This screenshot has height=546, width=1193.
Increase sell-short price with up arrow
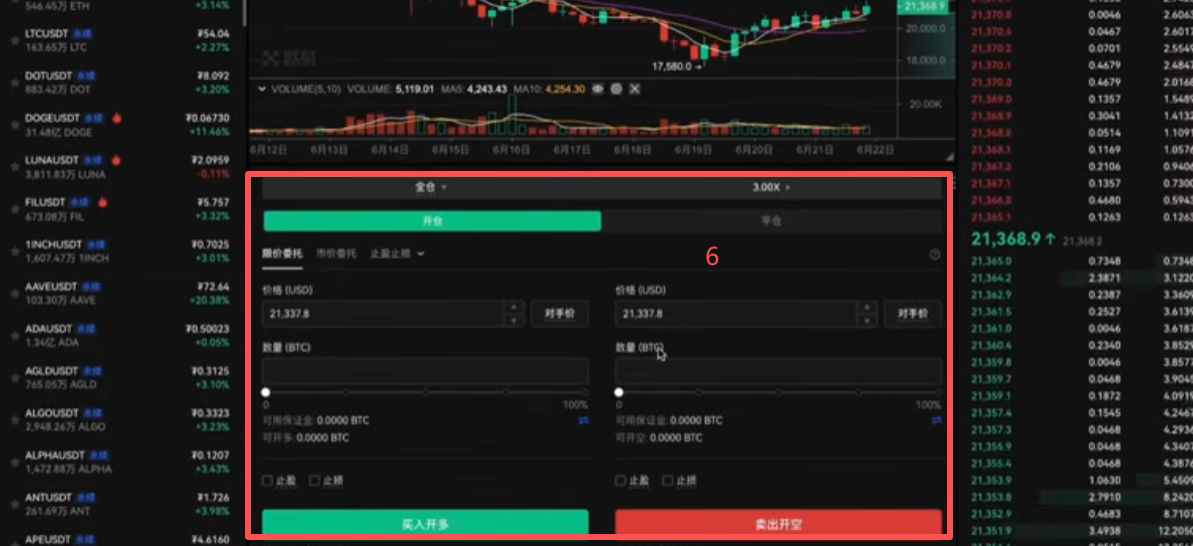point(867,306)
